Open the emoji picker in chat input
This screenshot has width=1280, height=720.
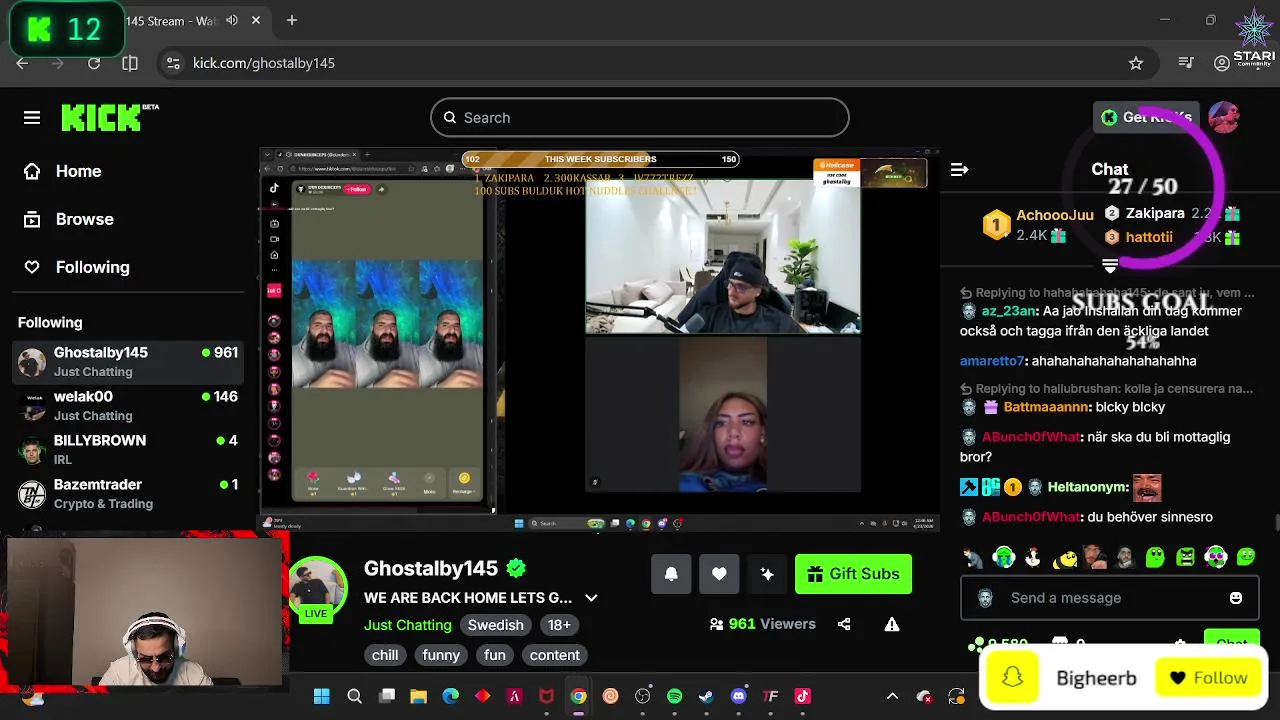pyautogui.click(x=1236, y=598)
